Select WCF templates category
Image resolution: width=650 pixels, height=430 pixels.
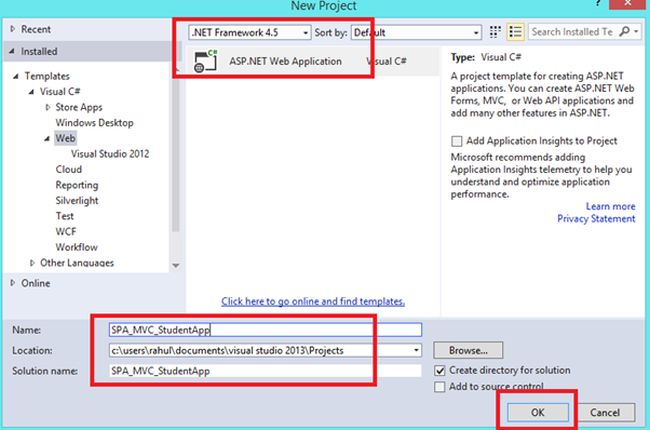(x=66, y=232)
